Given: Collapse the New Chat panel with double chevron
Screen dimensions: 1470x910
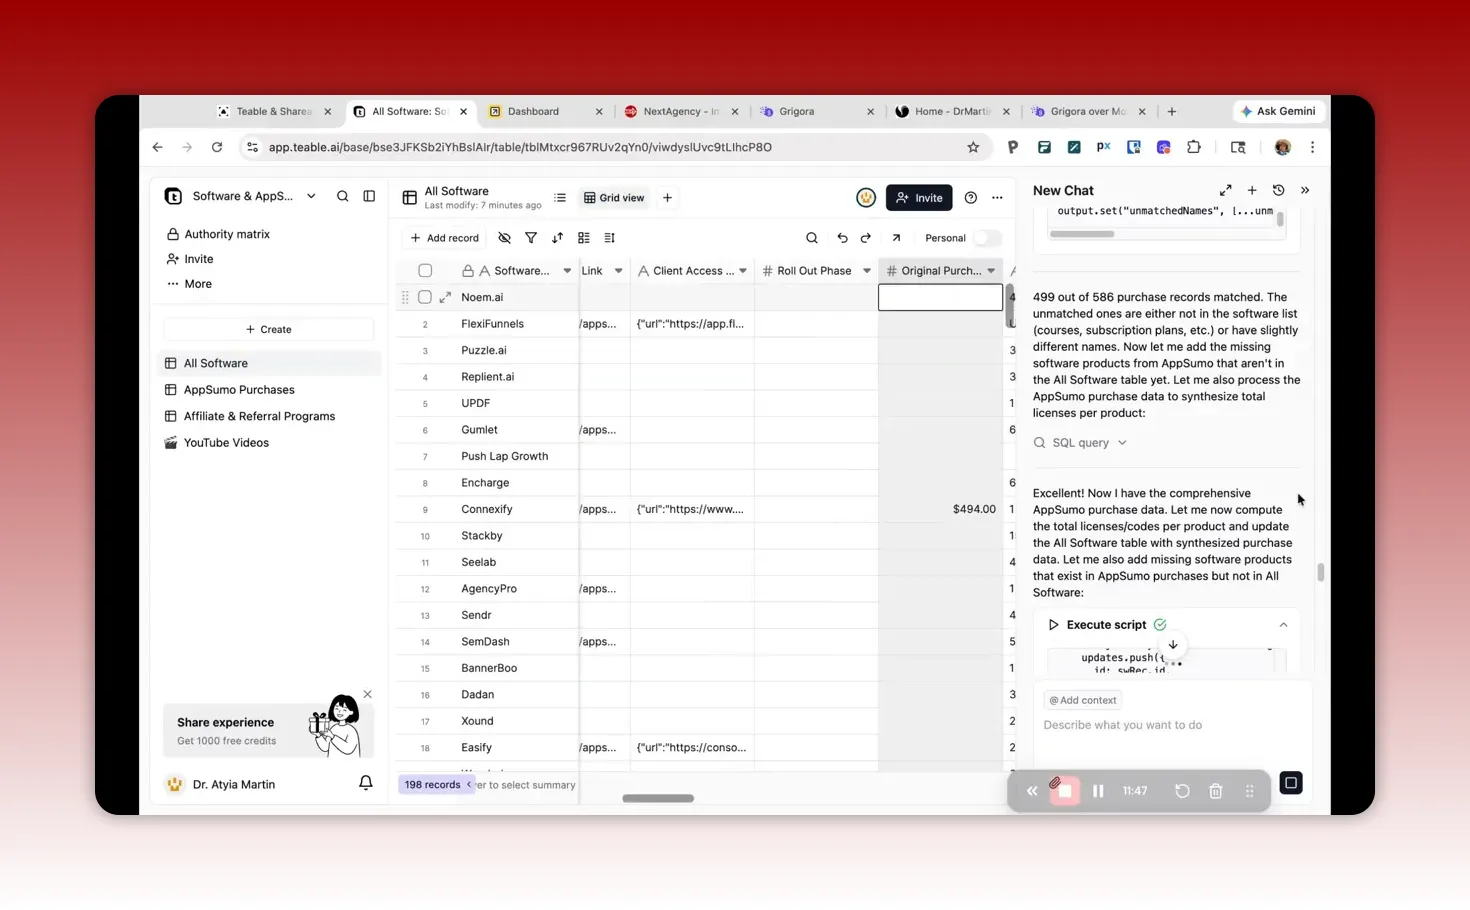Looking at the screenshot, I should pos(1305,190).
